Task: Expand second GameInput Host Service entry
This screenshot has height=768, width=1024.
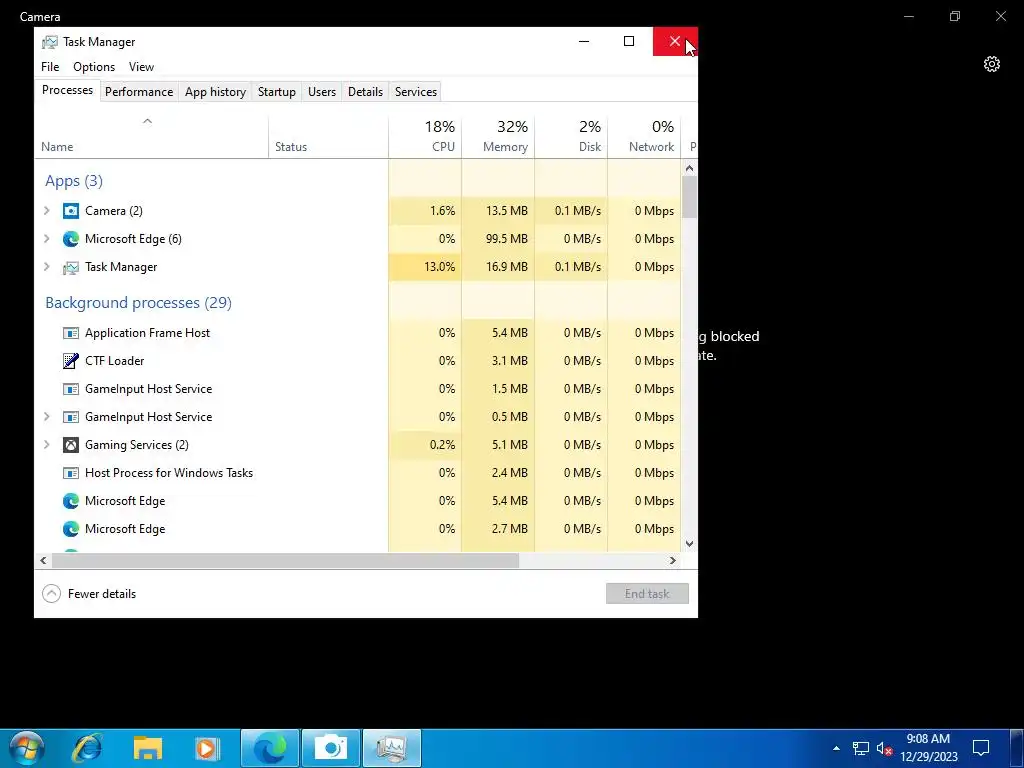Action: pos(46,417)
